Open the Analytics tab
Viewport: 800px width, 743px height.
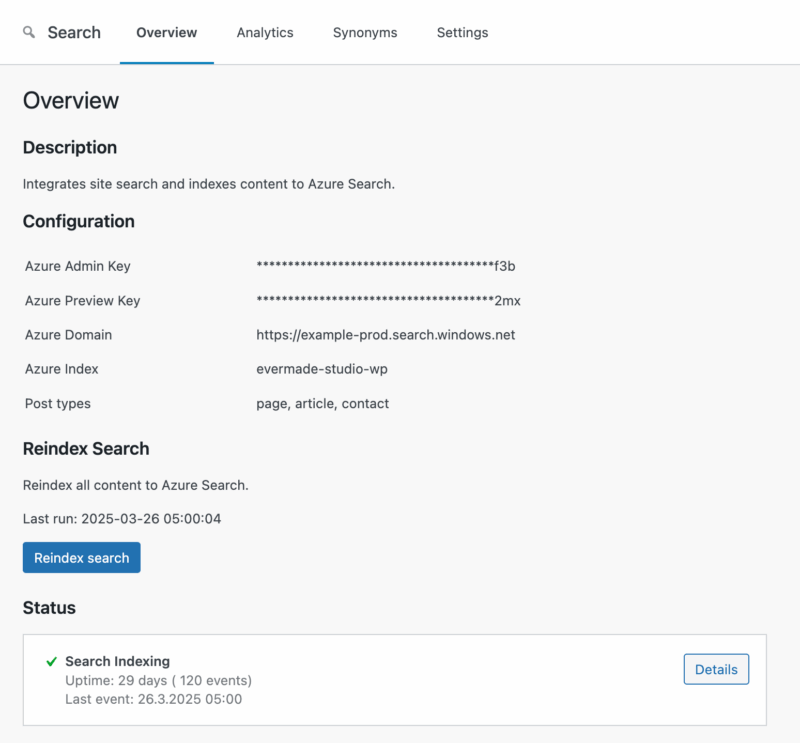point(265,33)
